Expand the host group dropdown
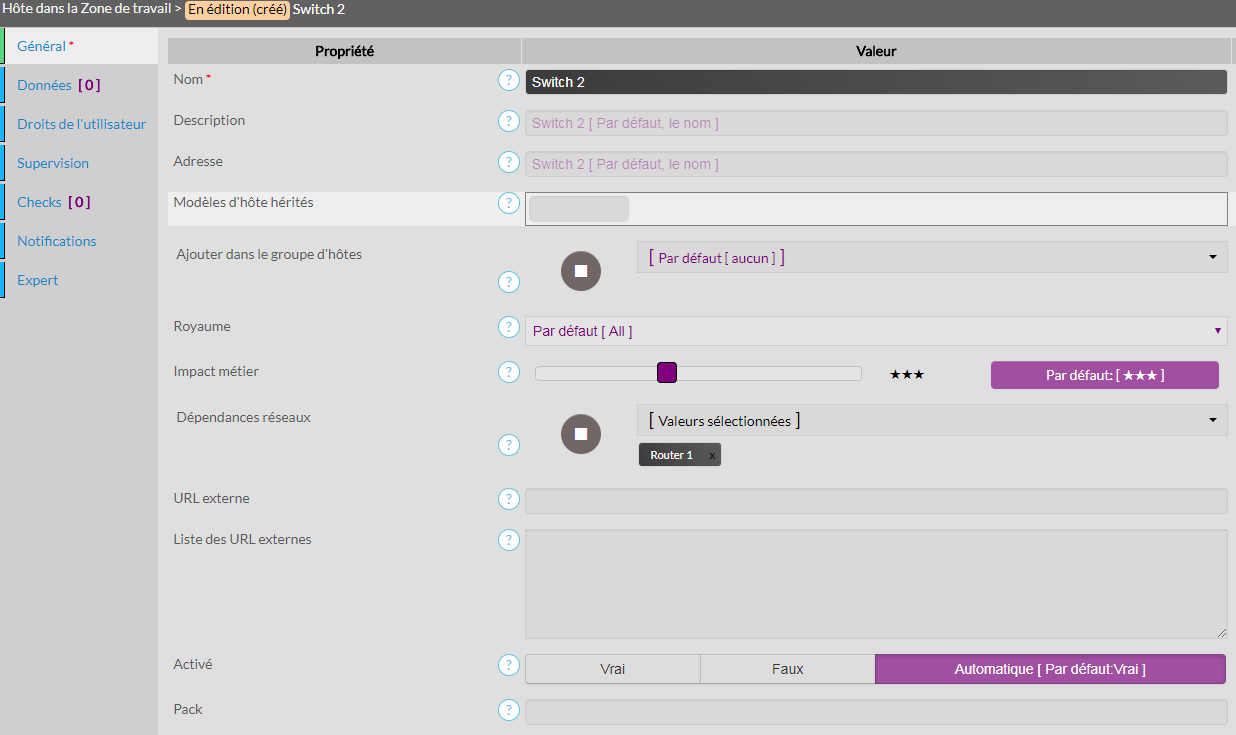 click(931, 257)
